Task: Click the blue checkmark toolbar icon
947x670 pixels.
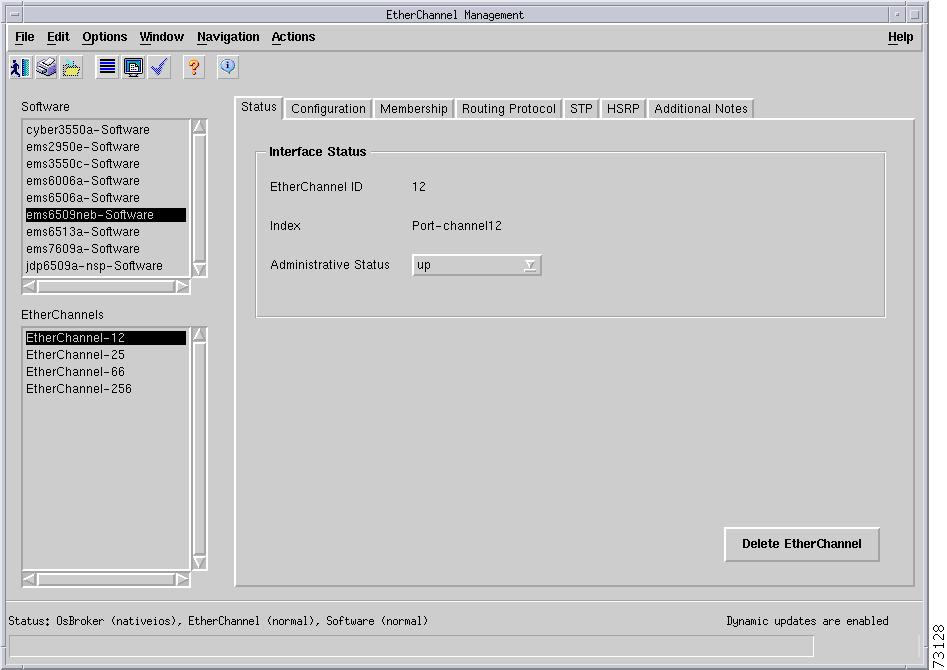Action: [x=159, y=67]
